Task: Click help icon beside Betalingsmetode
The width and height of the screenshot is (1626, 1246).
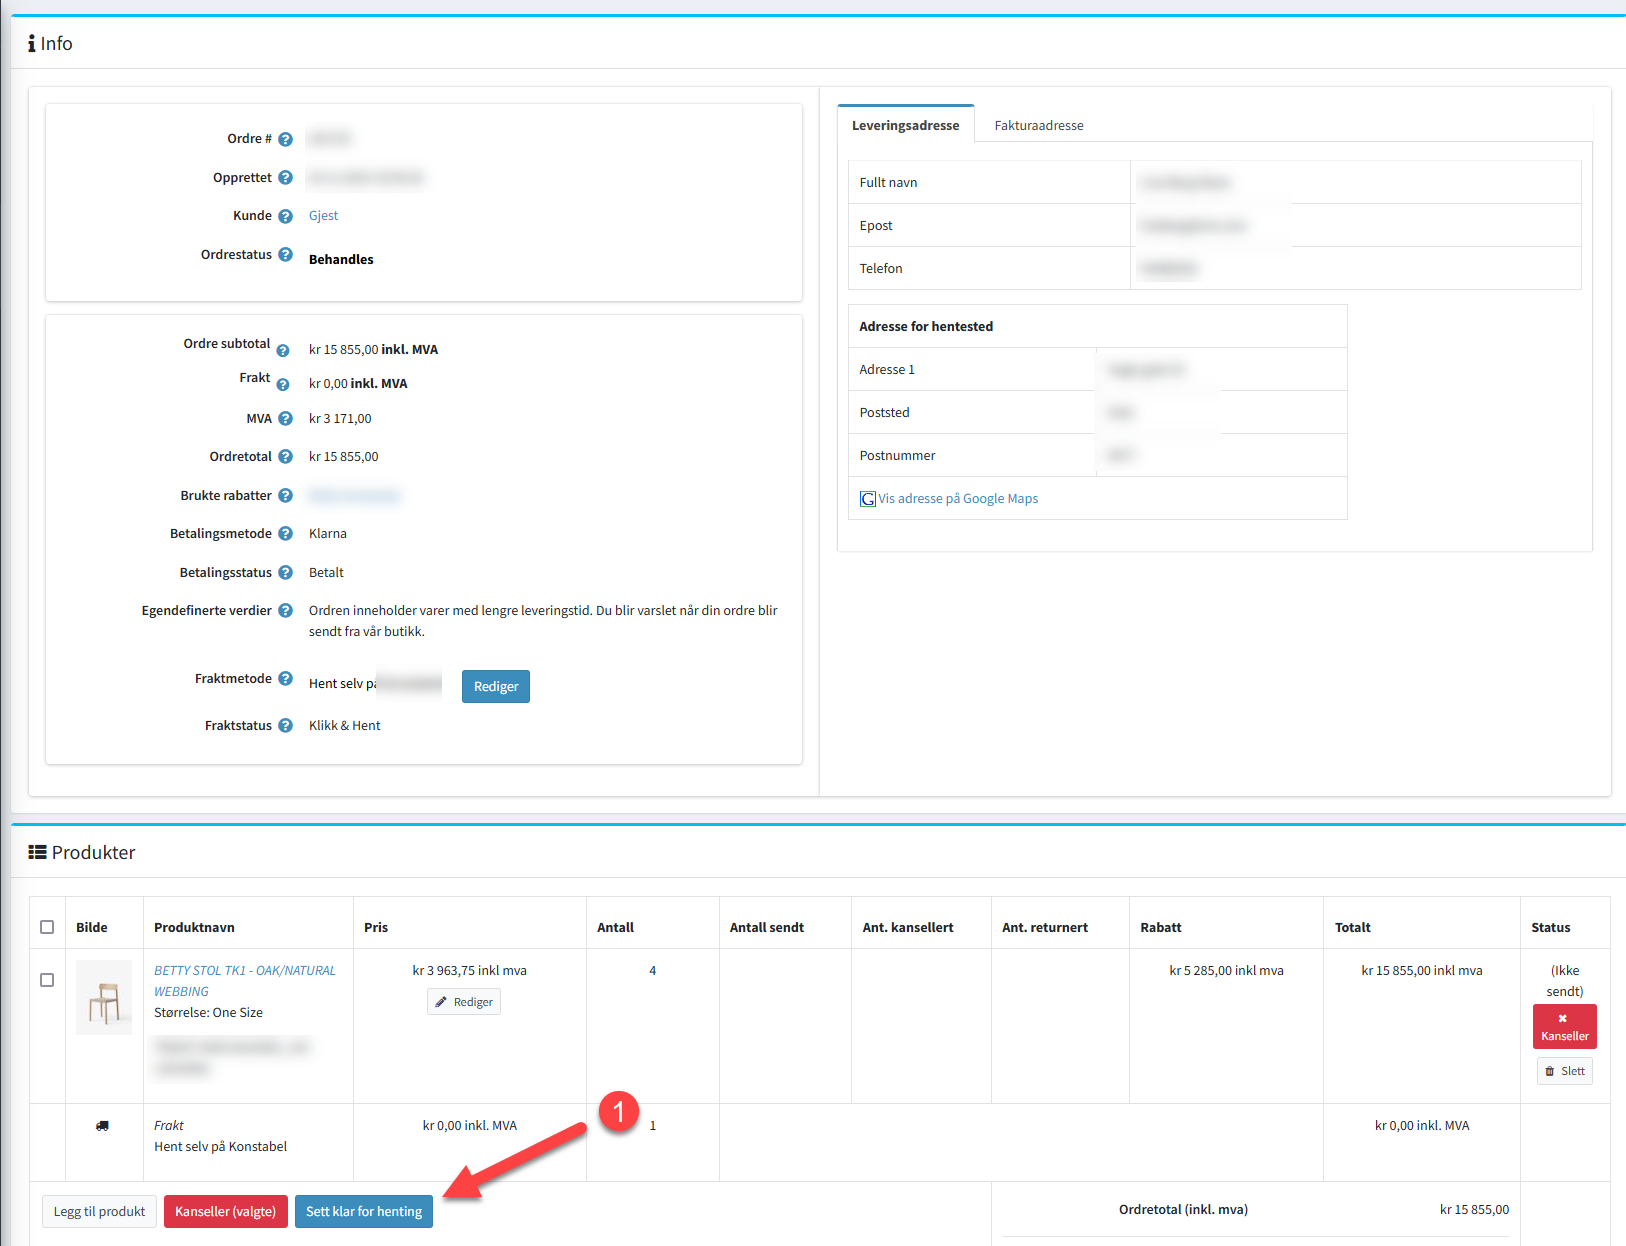Action: click(x=285, y=534)
